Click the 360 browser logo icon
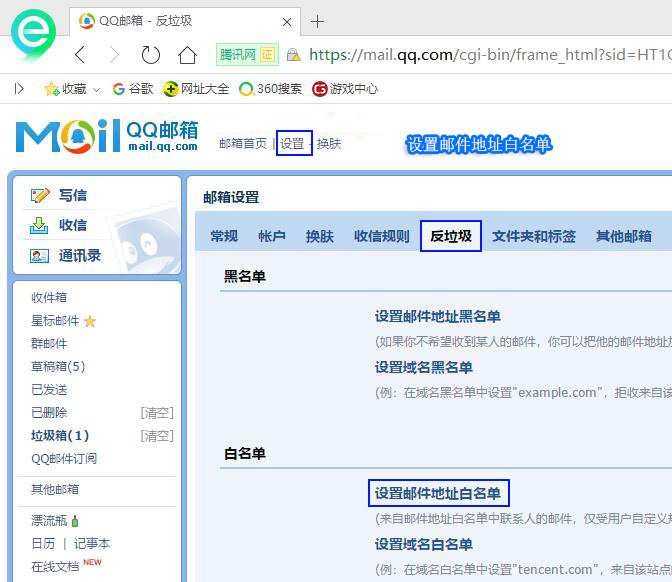 (33, 35)
